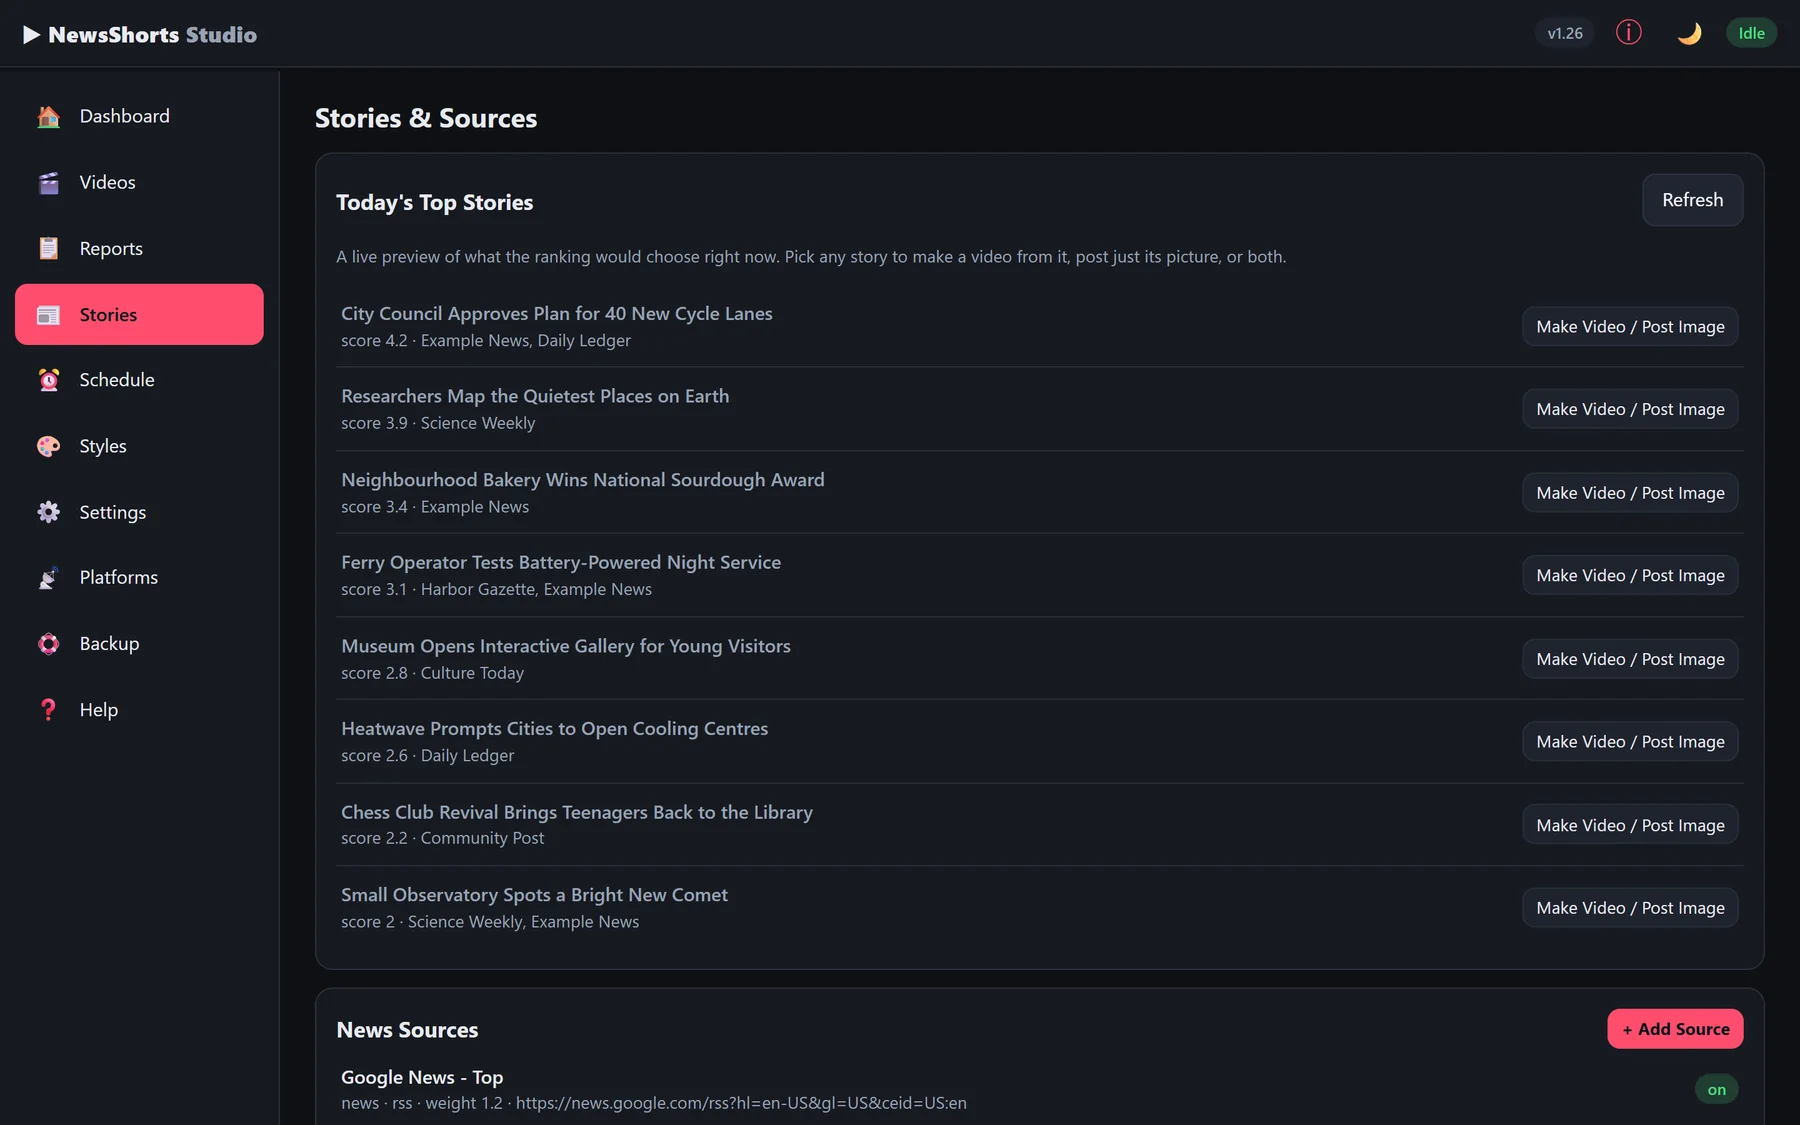Viewport: 1800px width, 1125px height.
Task: Click 'score 2.2 · Community Post' line
Action: [x=442, y=838]
